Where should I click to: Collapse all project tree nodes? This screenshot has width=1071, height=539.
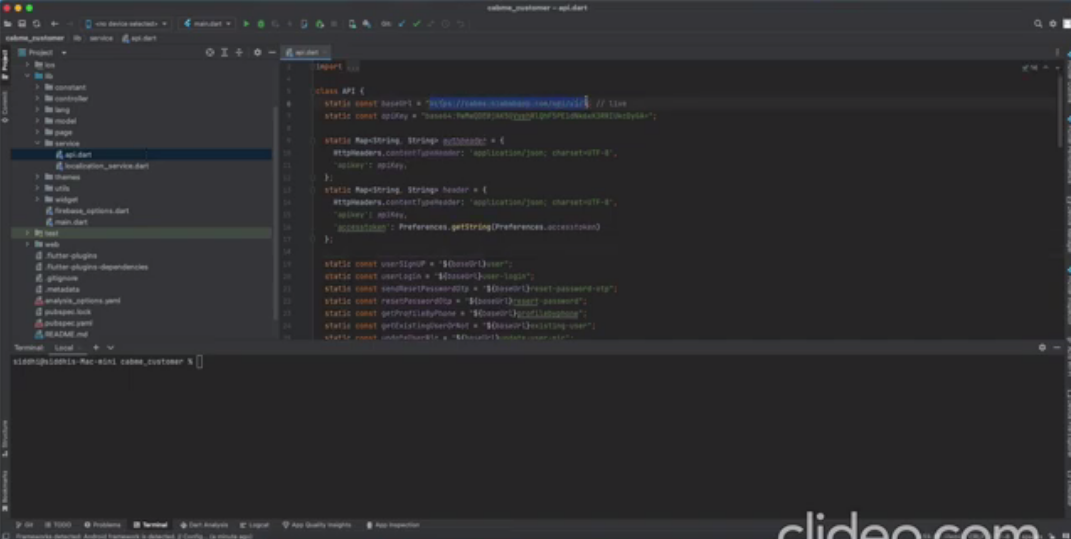[x=239, y=53]
